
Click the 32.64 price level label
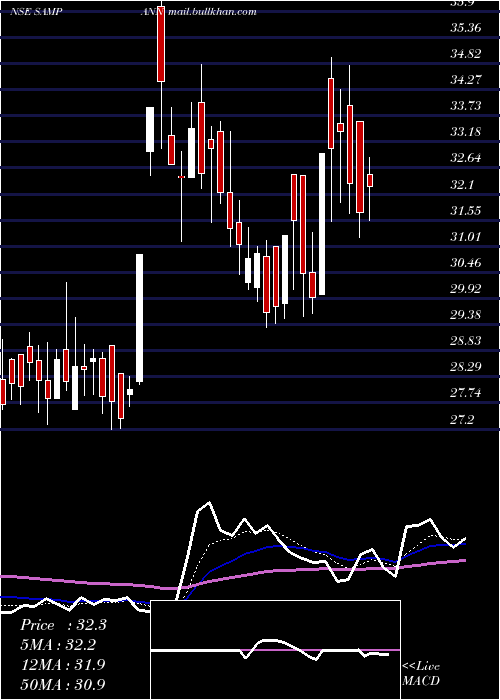tap(466, 158)
